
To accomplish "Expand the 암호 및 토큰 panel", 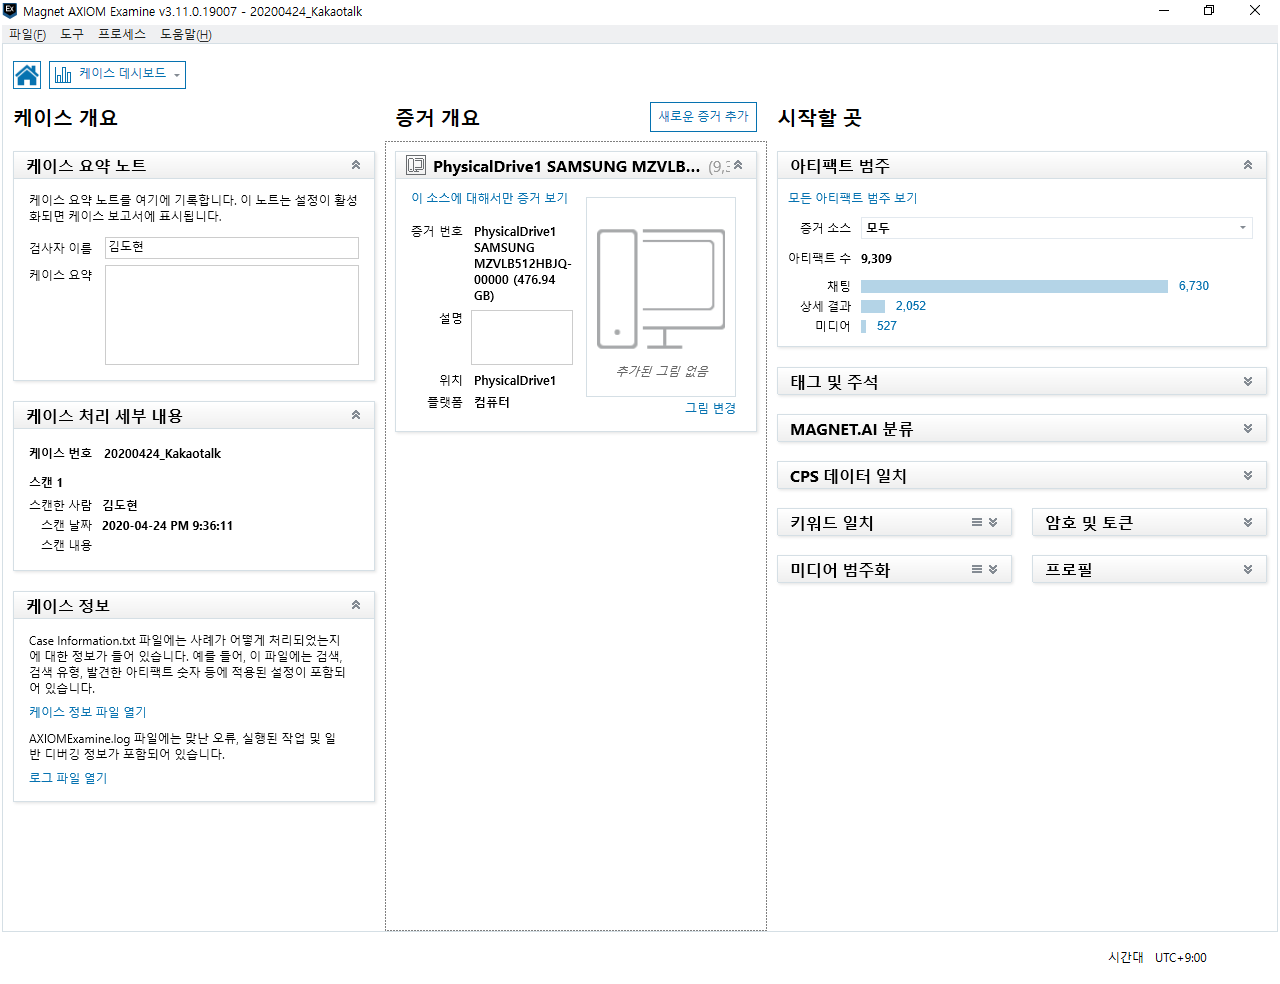I will coord(1248,522).
